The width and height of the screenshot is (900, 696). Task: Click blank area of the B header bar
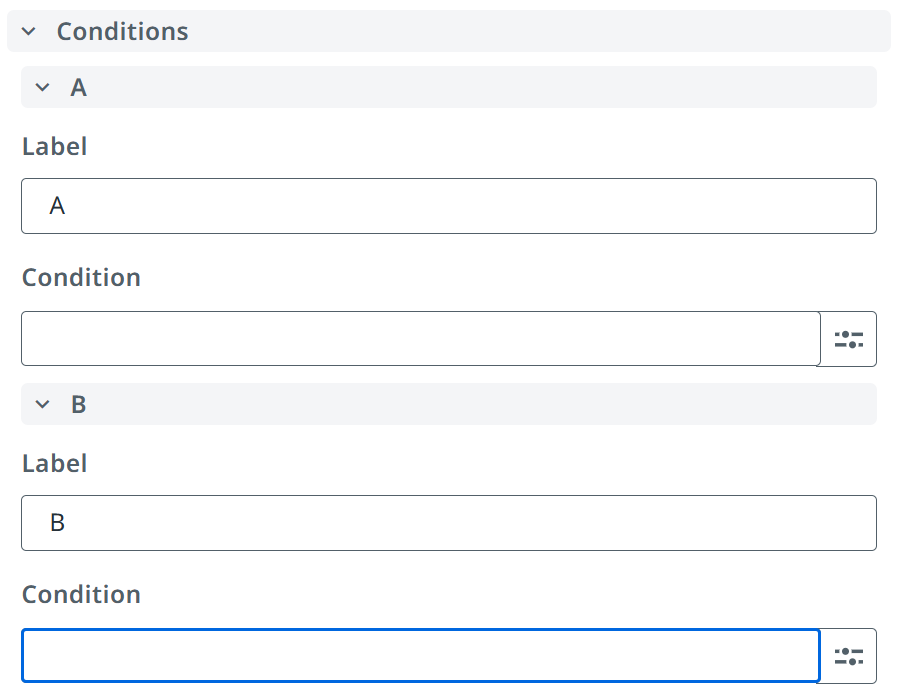point(482,404)
